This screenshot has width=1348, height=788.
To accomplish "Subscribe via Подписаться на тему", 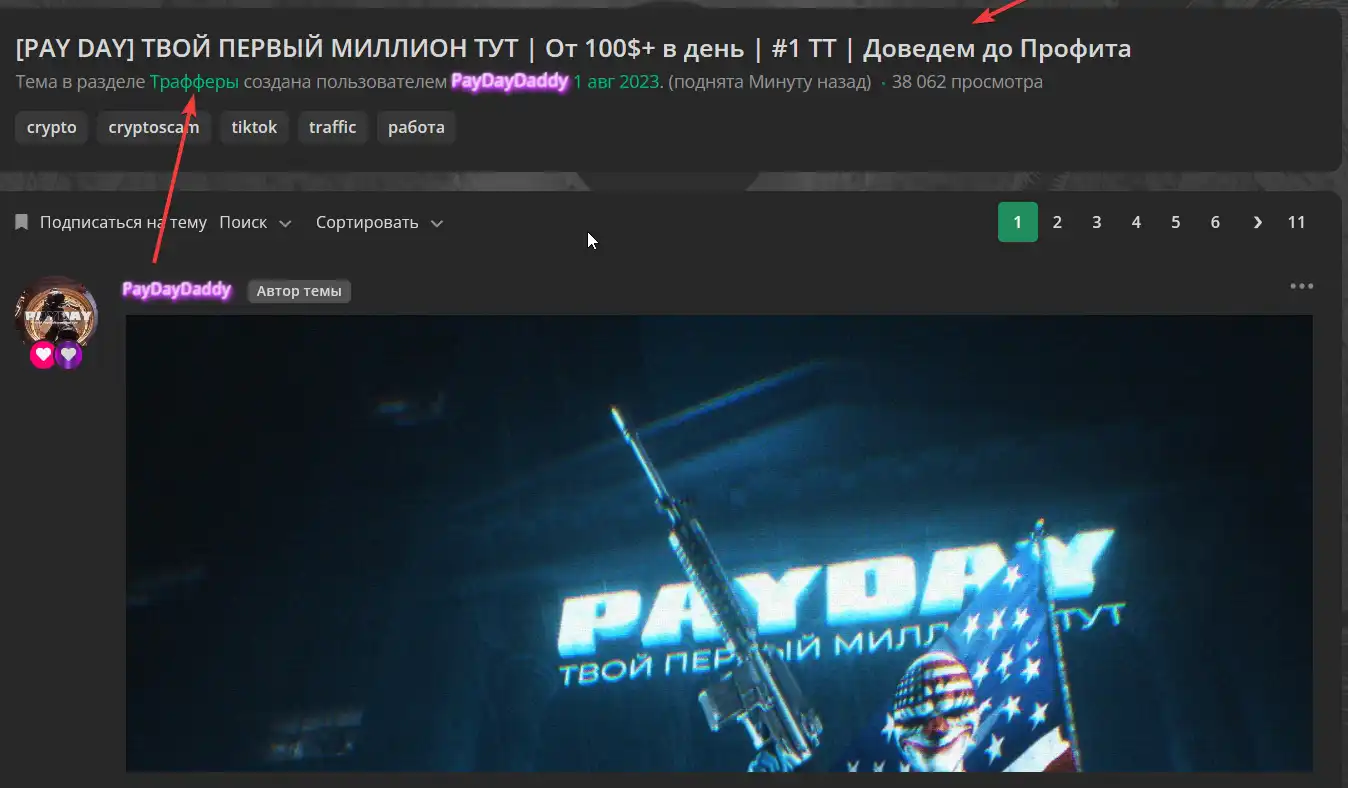I will [123, 222].
